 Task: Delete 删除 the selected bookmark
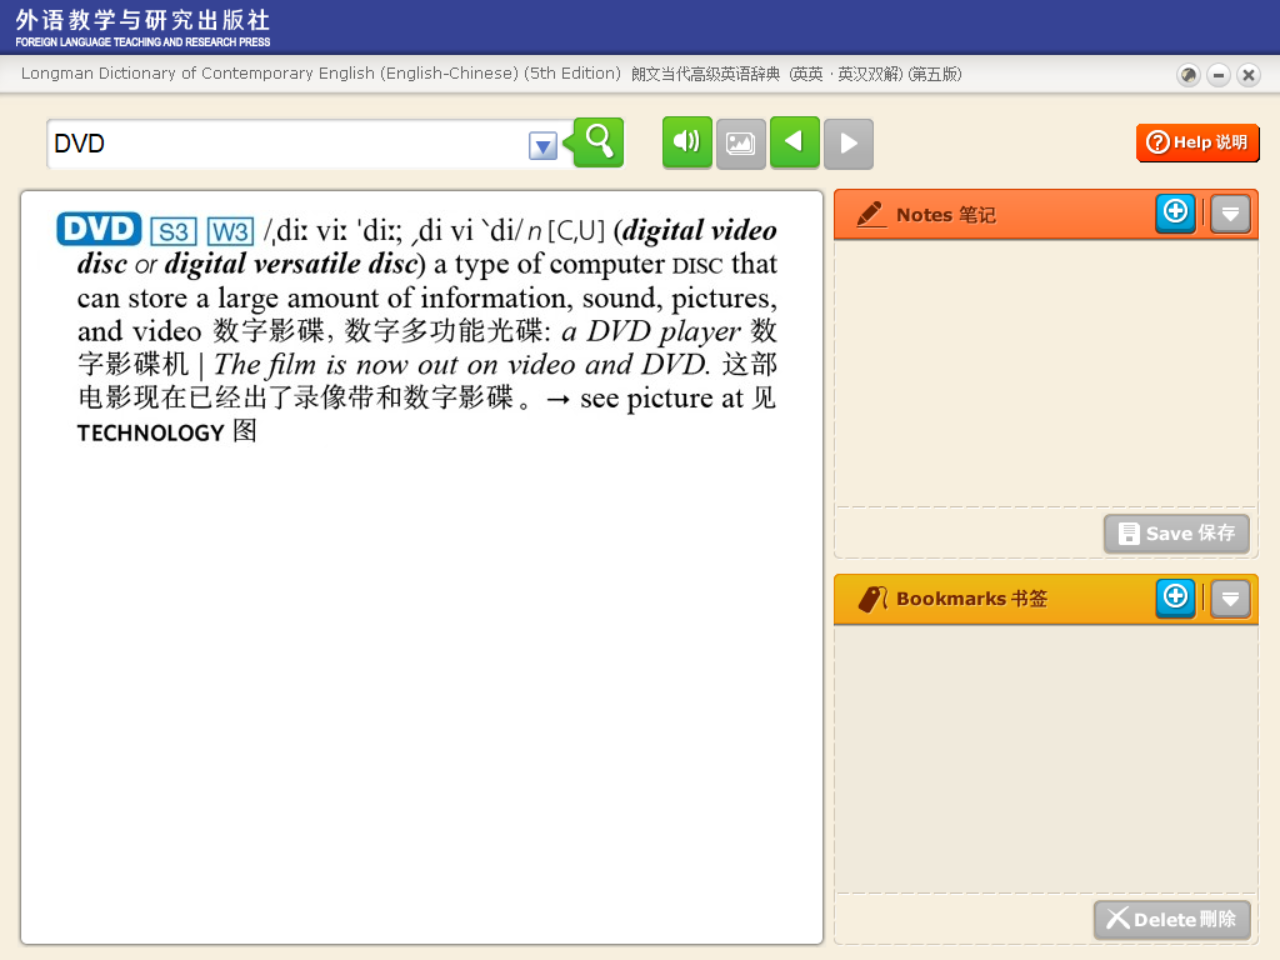click(1172, 920)
